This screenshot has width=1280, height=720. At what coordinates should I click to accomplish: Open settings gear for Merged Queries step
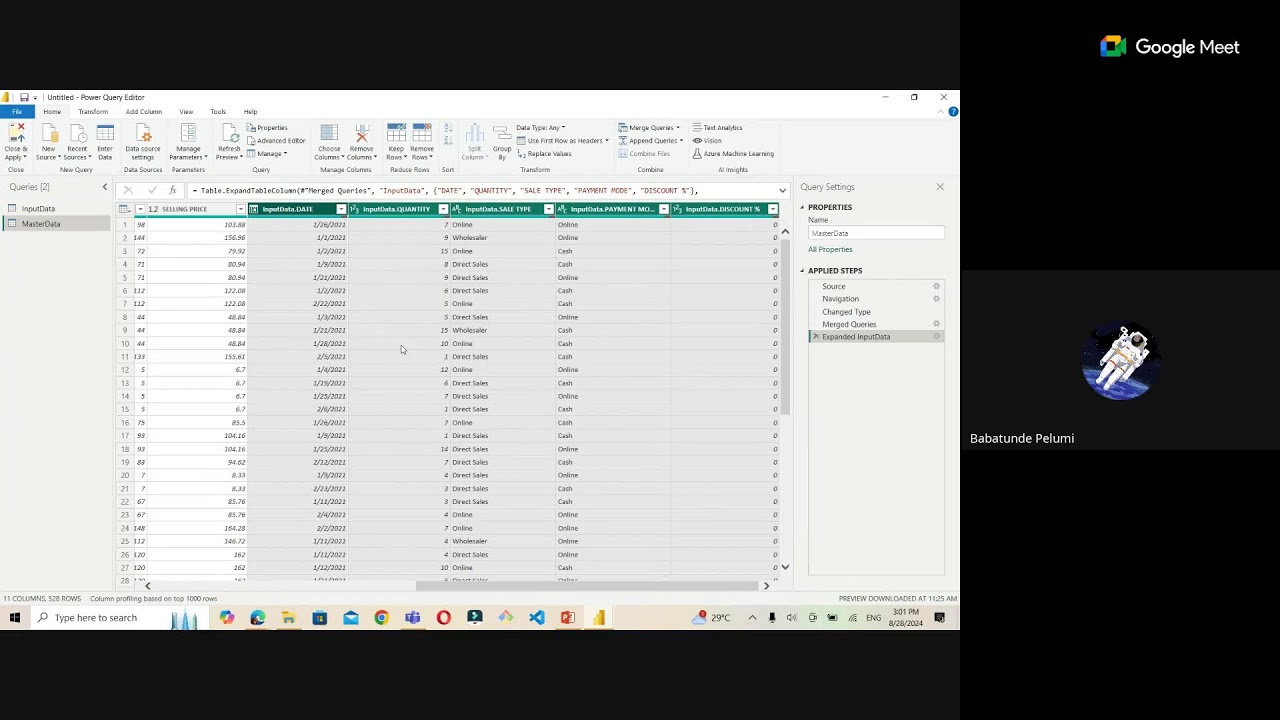(x=936, y=324)
